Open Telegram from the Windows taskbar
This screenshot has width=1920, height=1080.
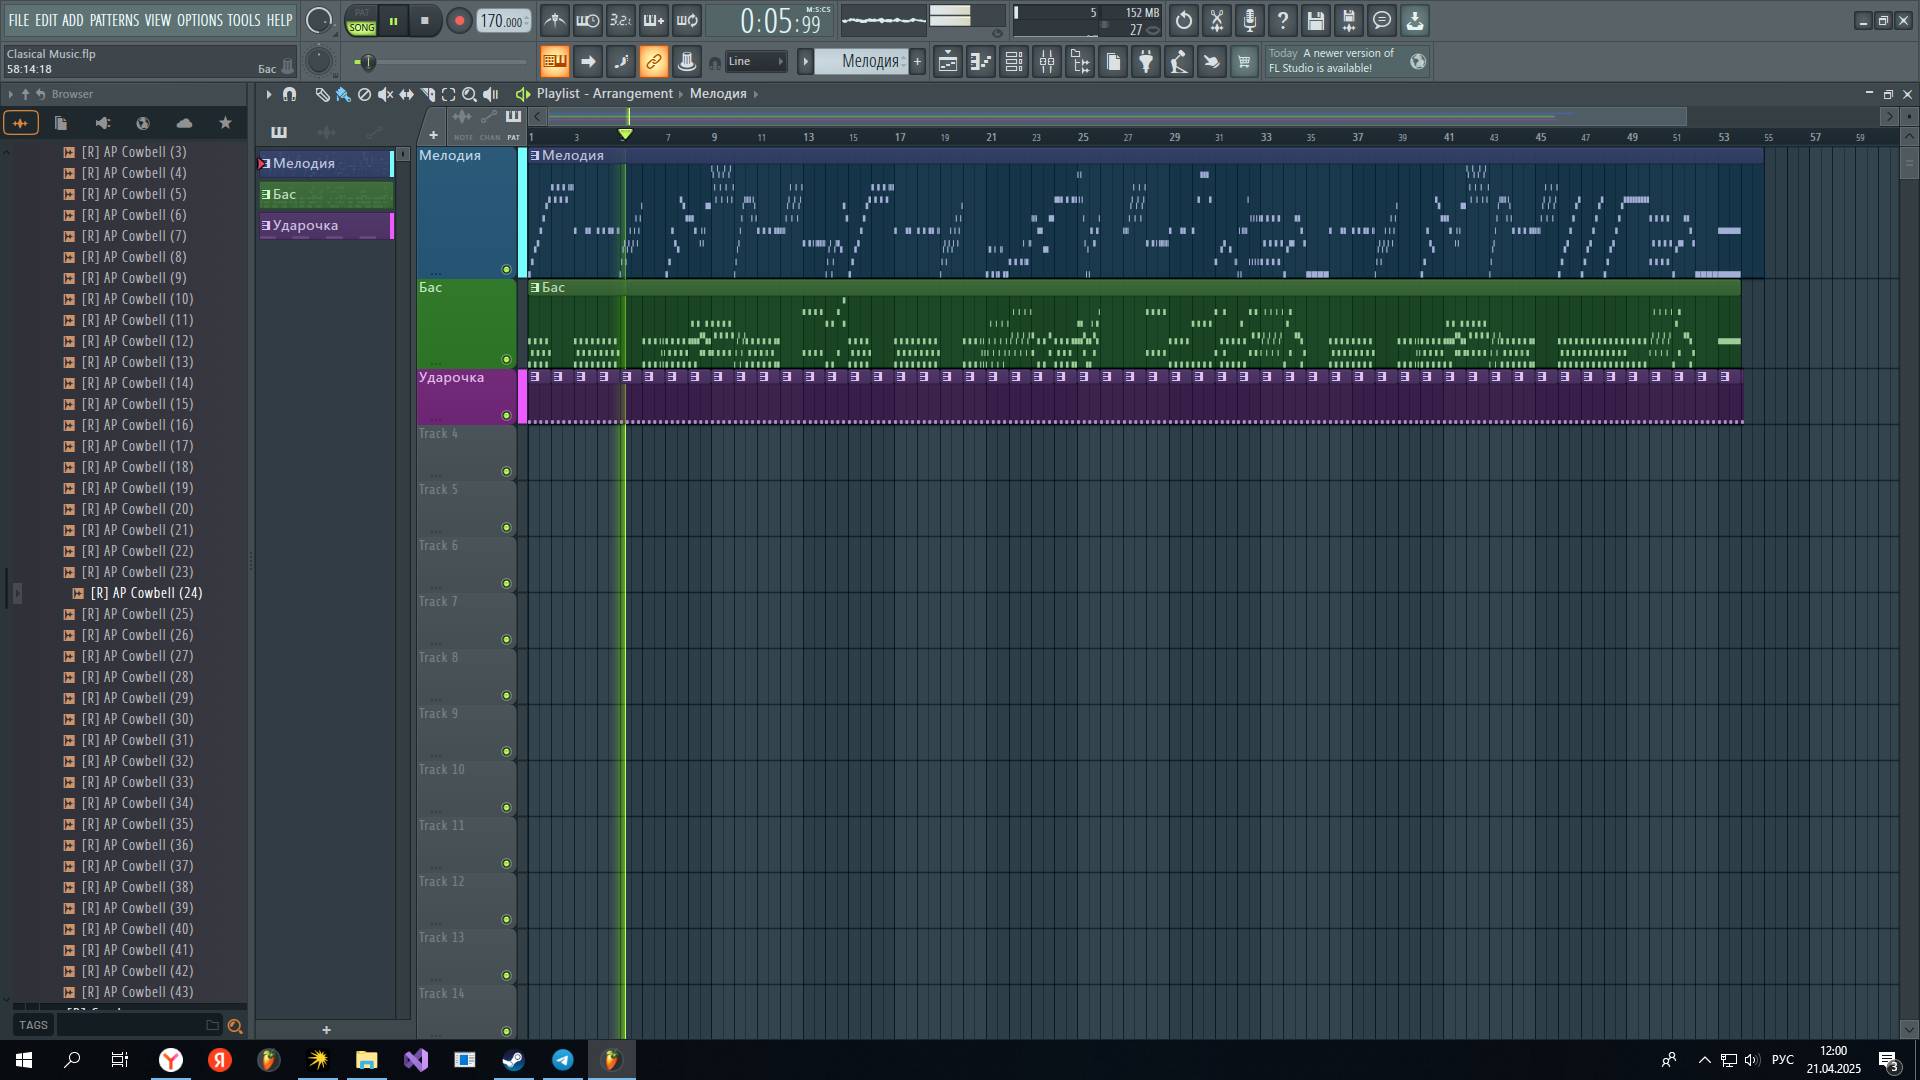click(563, 1060)
